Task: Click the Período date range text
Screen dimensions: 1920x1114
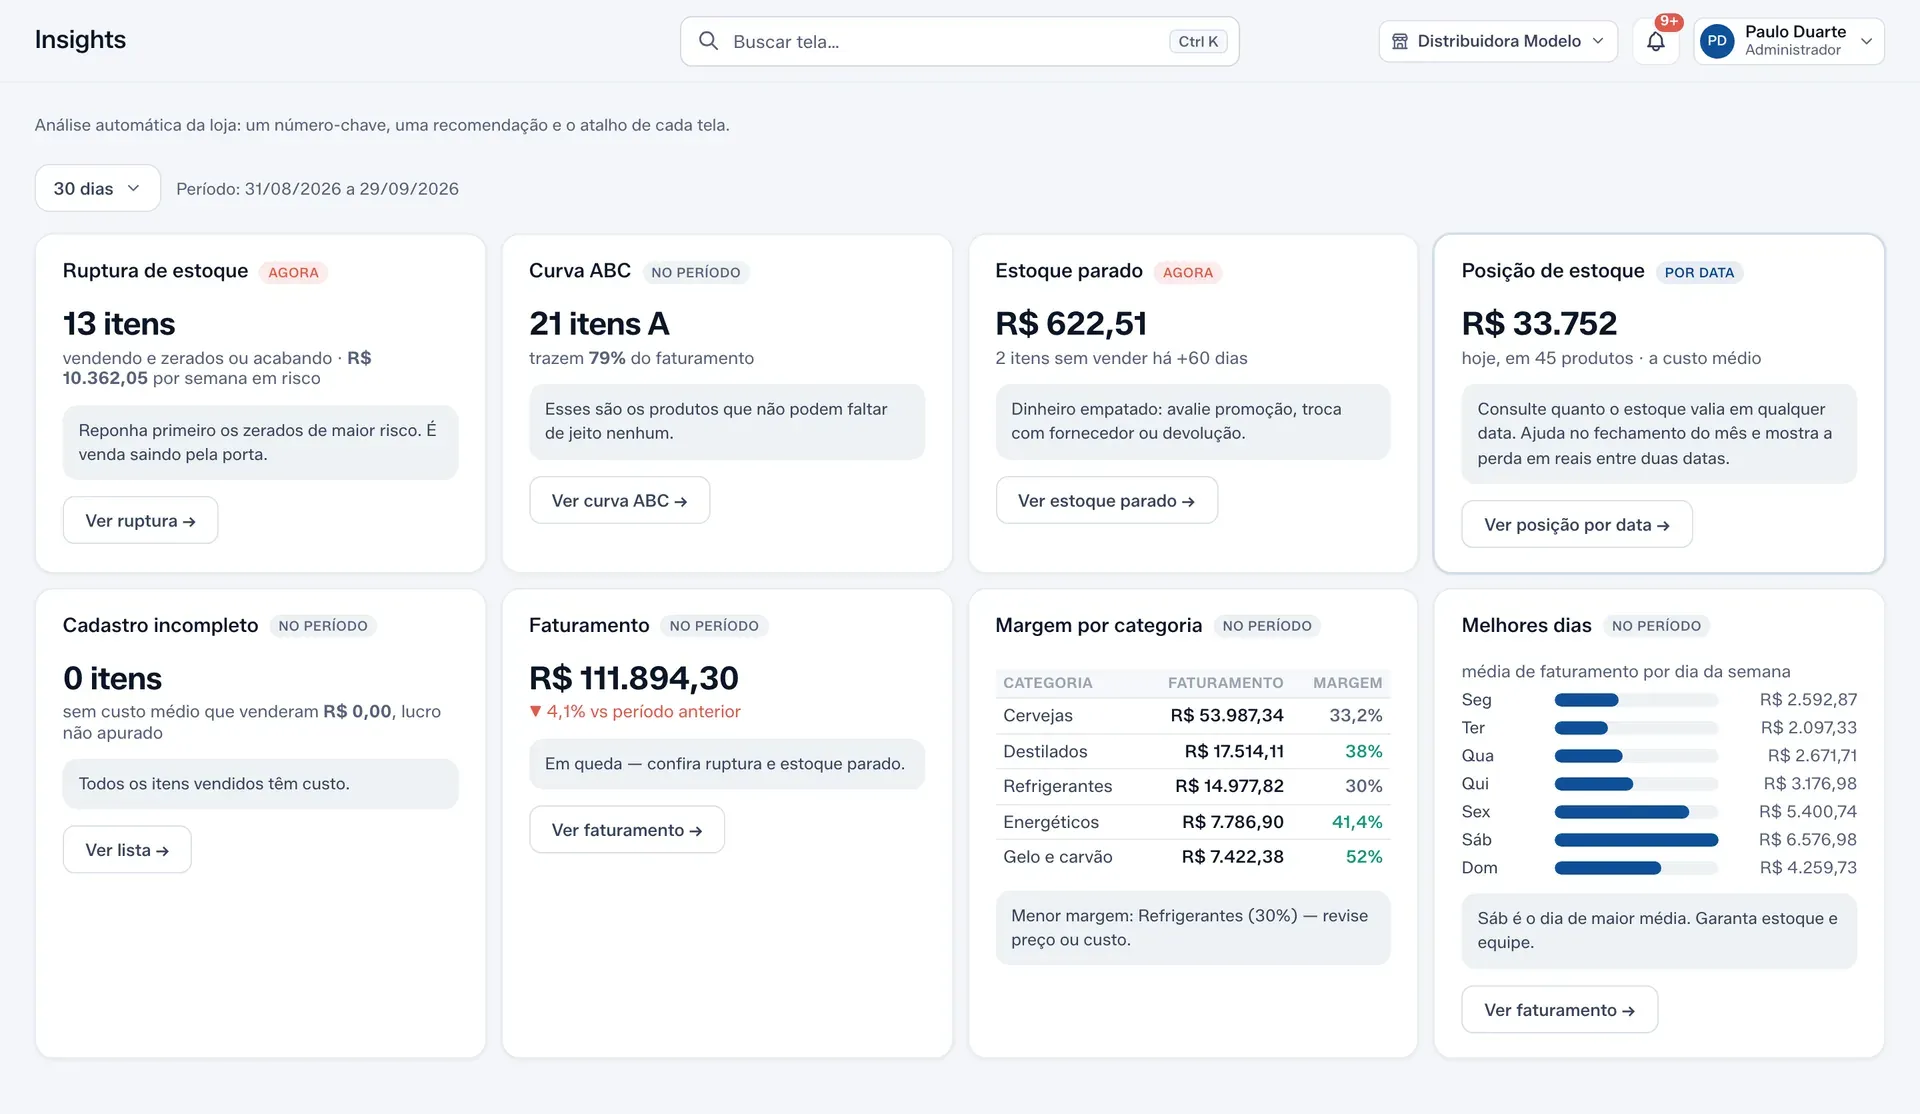Action: pyautogui.click(x=317, y=189)
